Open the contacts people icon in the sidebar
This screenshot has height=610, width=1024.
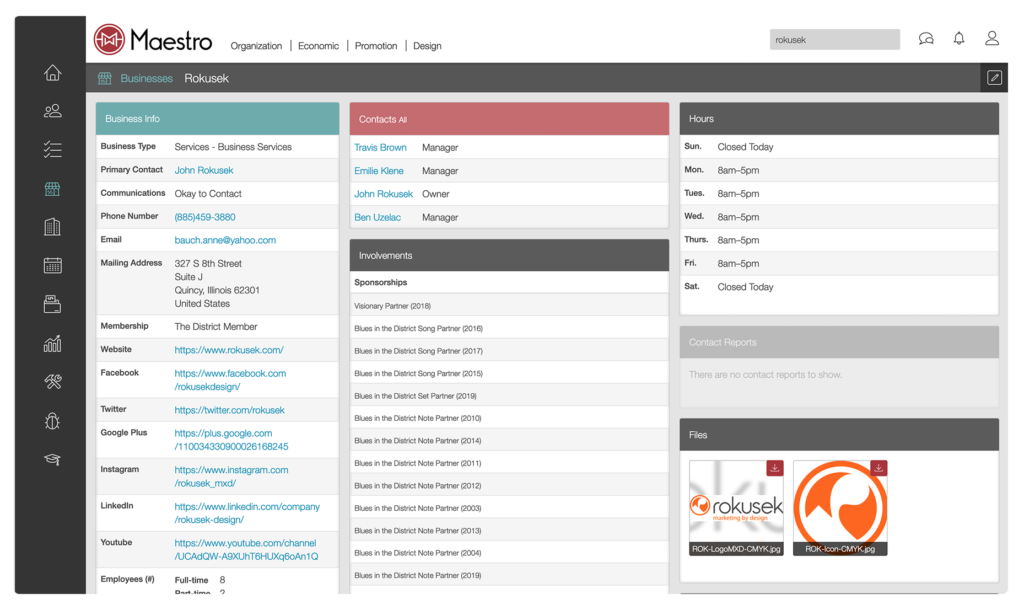point(52,110)
